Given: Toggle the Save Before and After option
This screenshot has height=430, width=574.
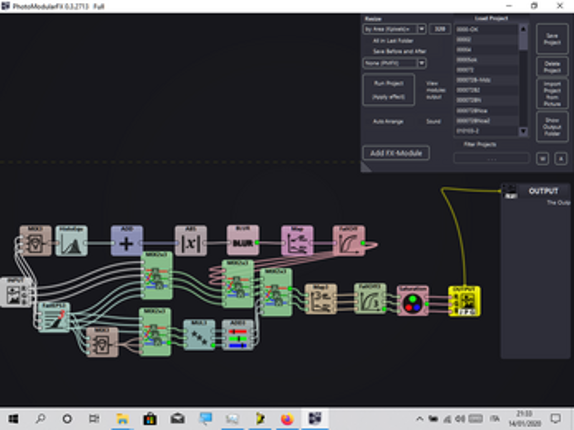Looking at the screenshot, I should [399, 51].
